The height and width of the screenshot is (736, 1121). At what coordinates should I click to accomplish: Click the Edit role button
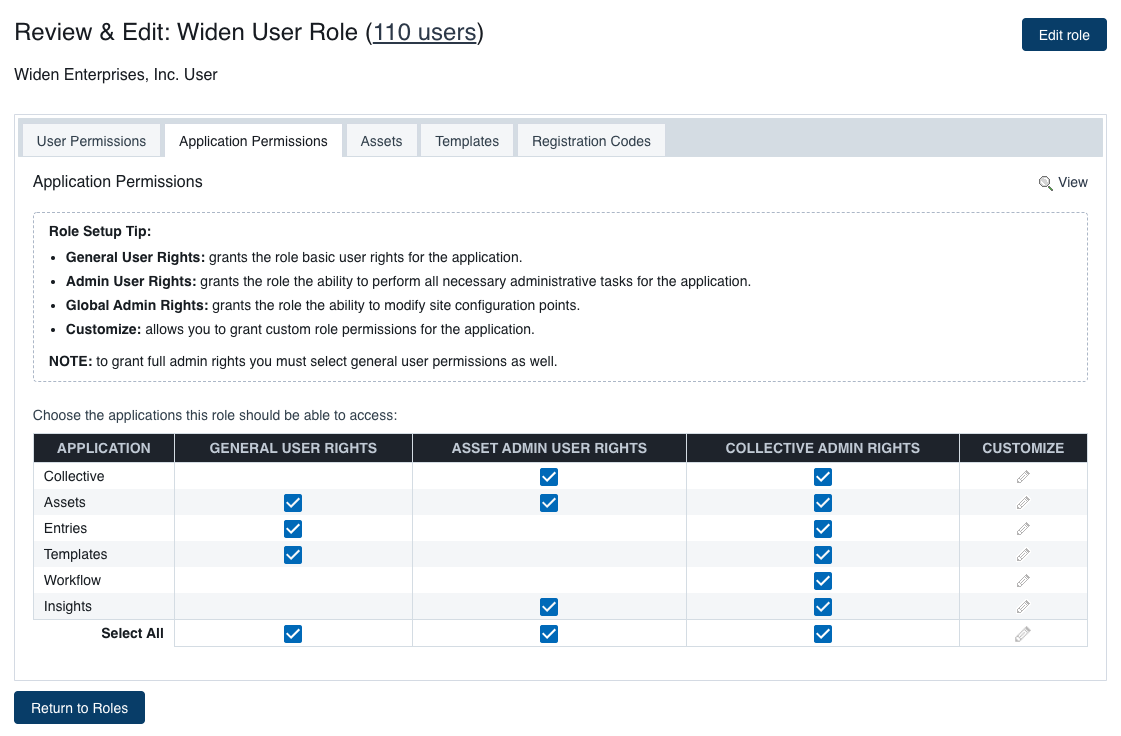1063,34
